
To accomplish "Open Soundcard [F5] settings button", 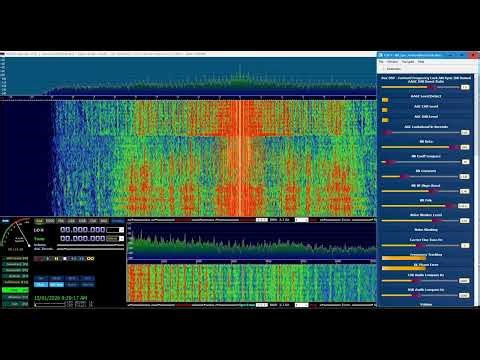I will 15,264.
